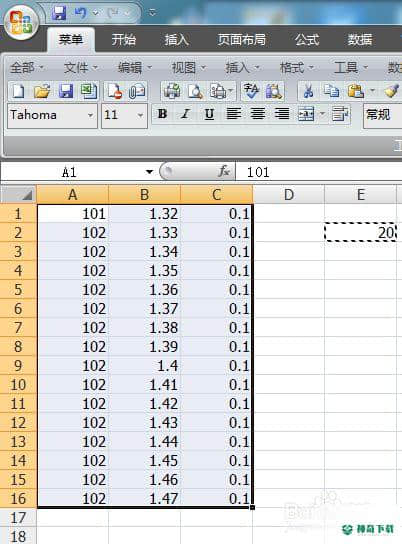Switch to the 开始 ribbon tab
Image resolution: width=402 pixels, height=544 pixels.
[123, 40]
